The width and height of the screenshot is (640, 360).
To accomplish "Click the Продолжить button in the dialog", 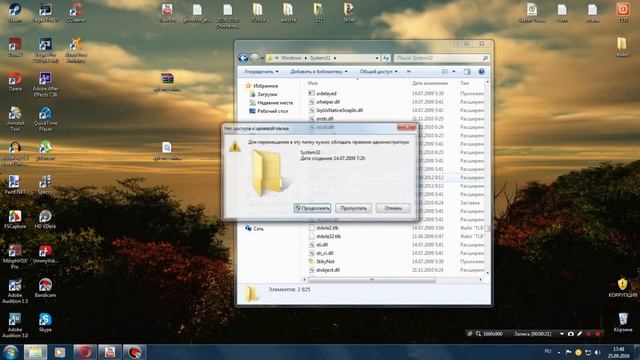I will click(x=312, y=208).
